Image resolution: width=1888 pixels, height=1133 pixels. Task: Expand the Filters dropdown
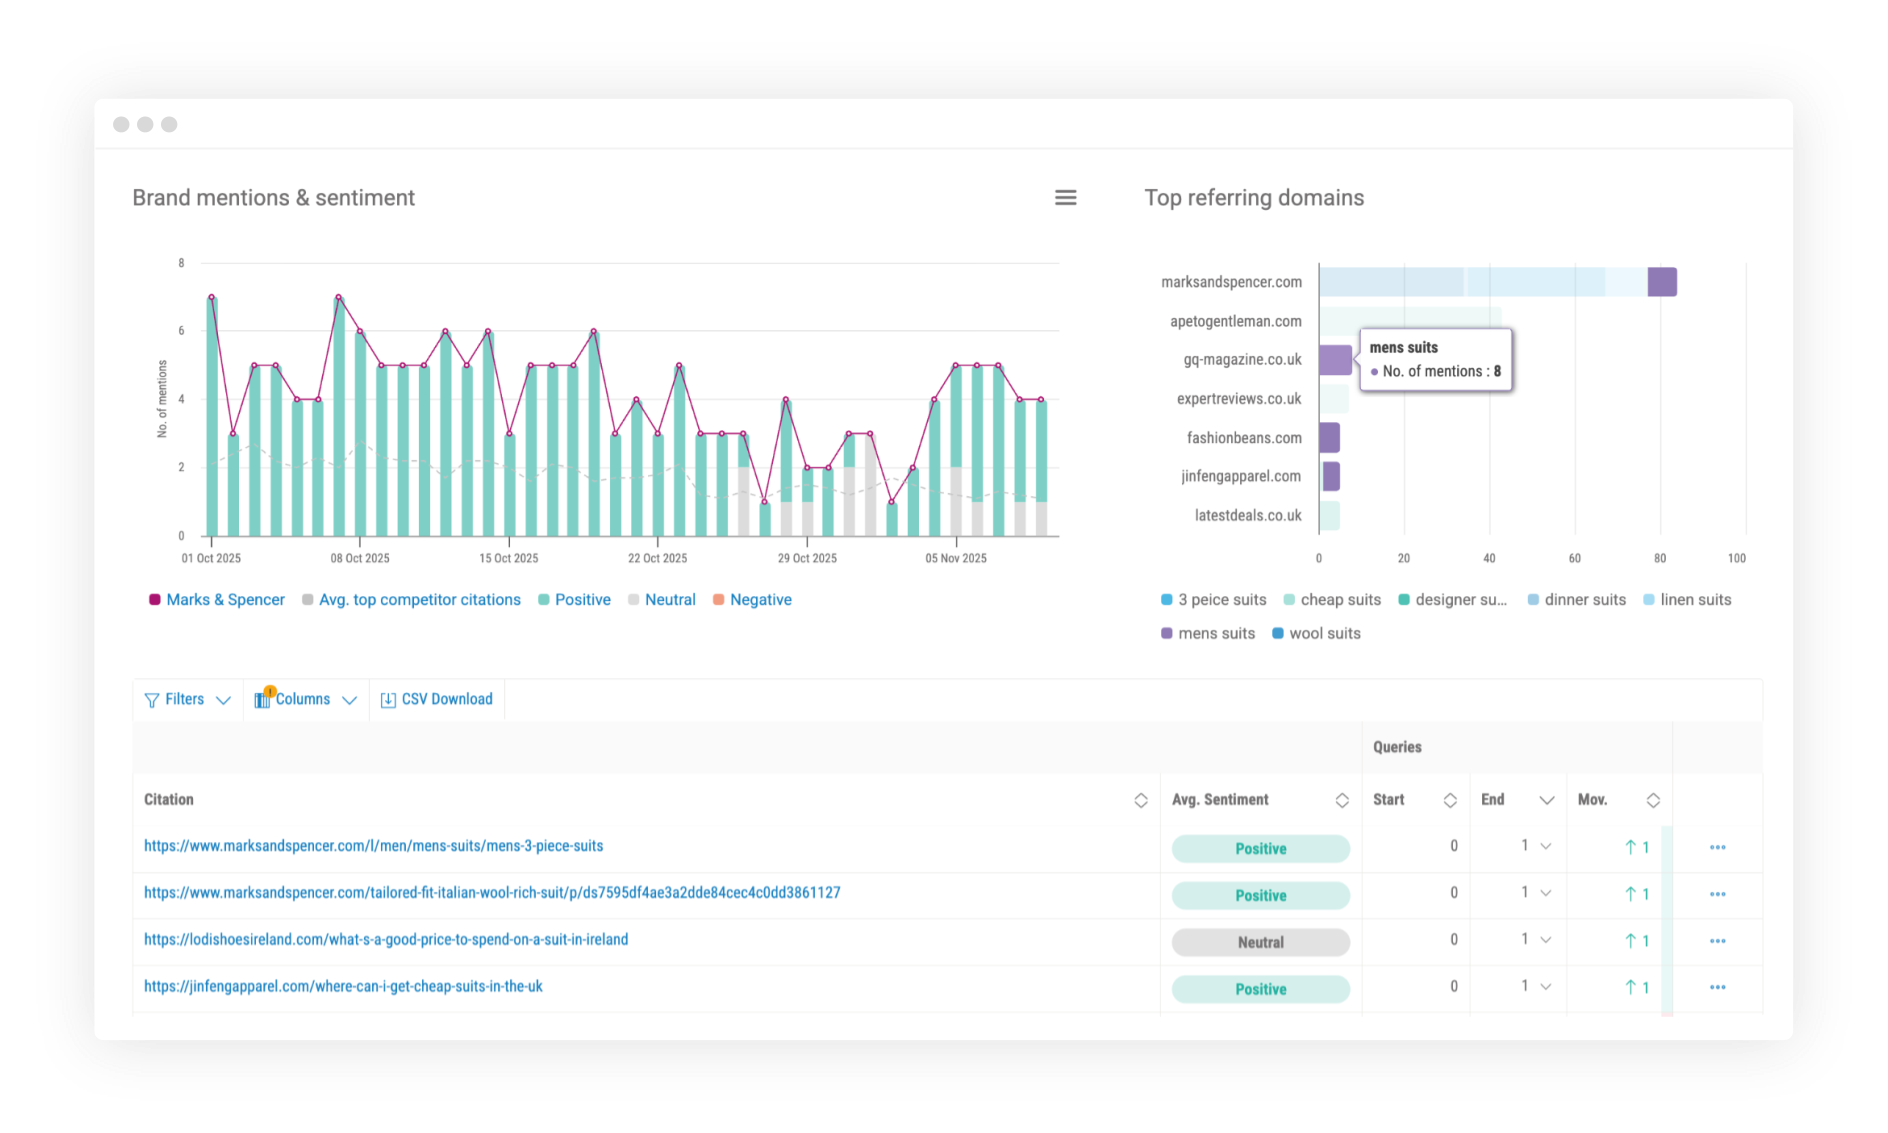187,699
